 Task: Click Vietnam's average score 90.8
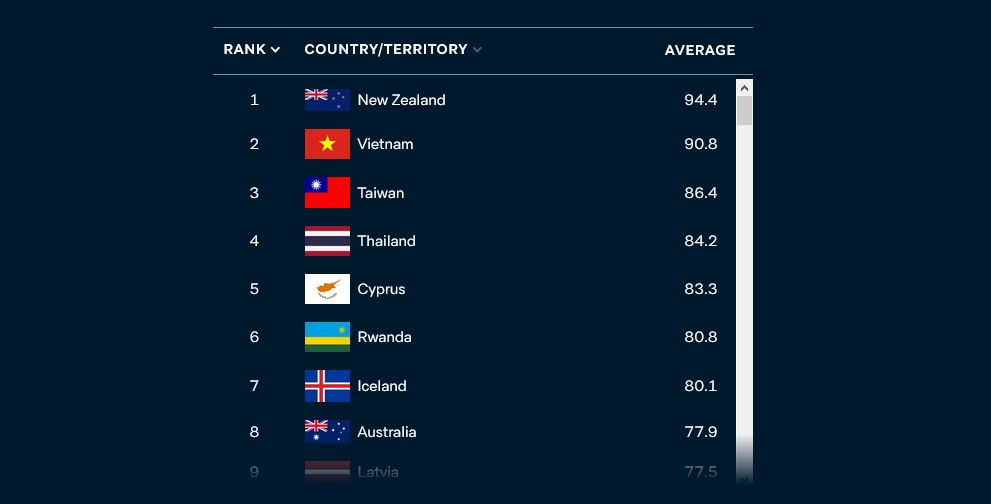point(700,144)
